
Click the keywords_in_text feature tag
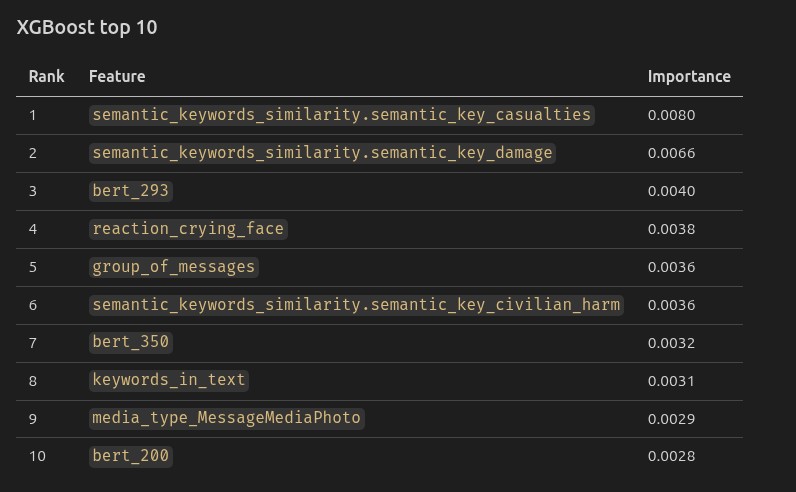pyautogui.click(x=169, y=380)
